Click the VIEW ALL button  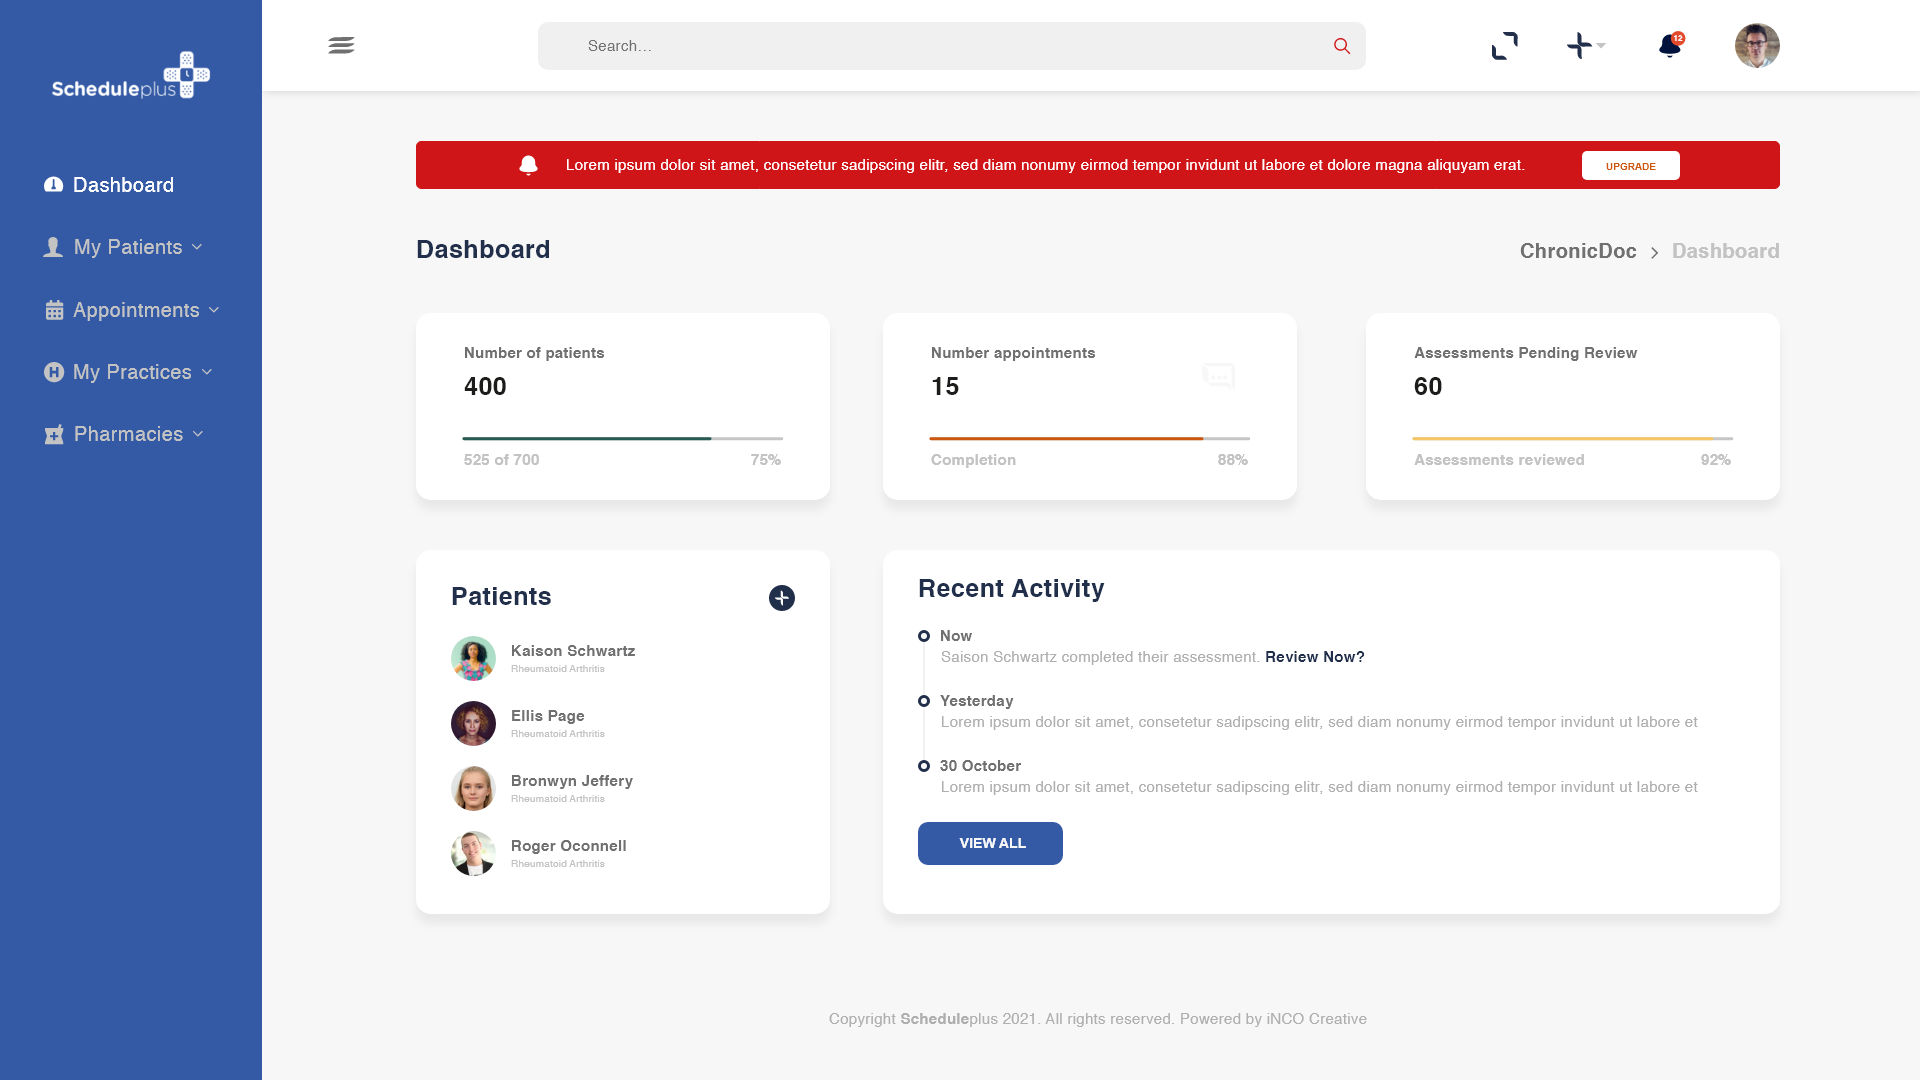pyautogui.click(x=990, y=843)
